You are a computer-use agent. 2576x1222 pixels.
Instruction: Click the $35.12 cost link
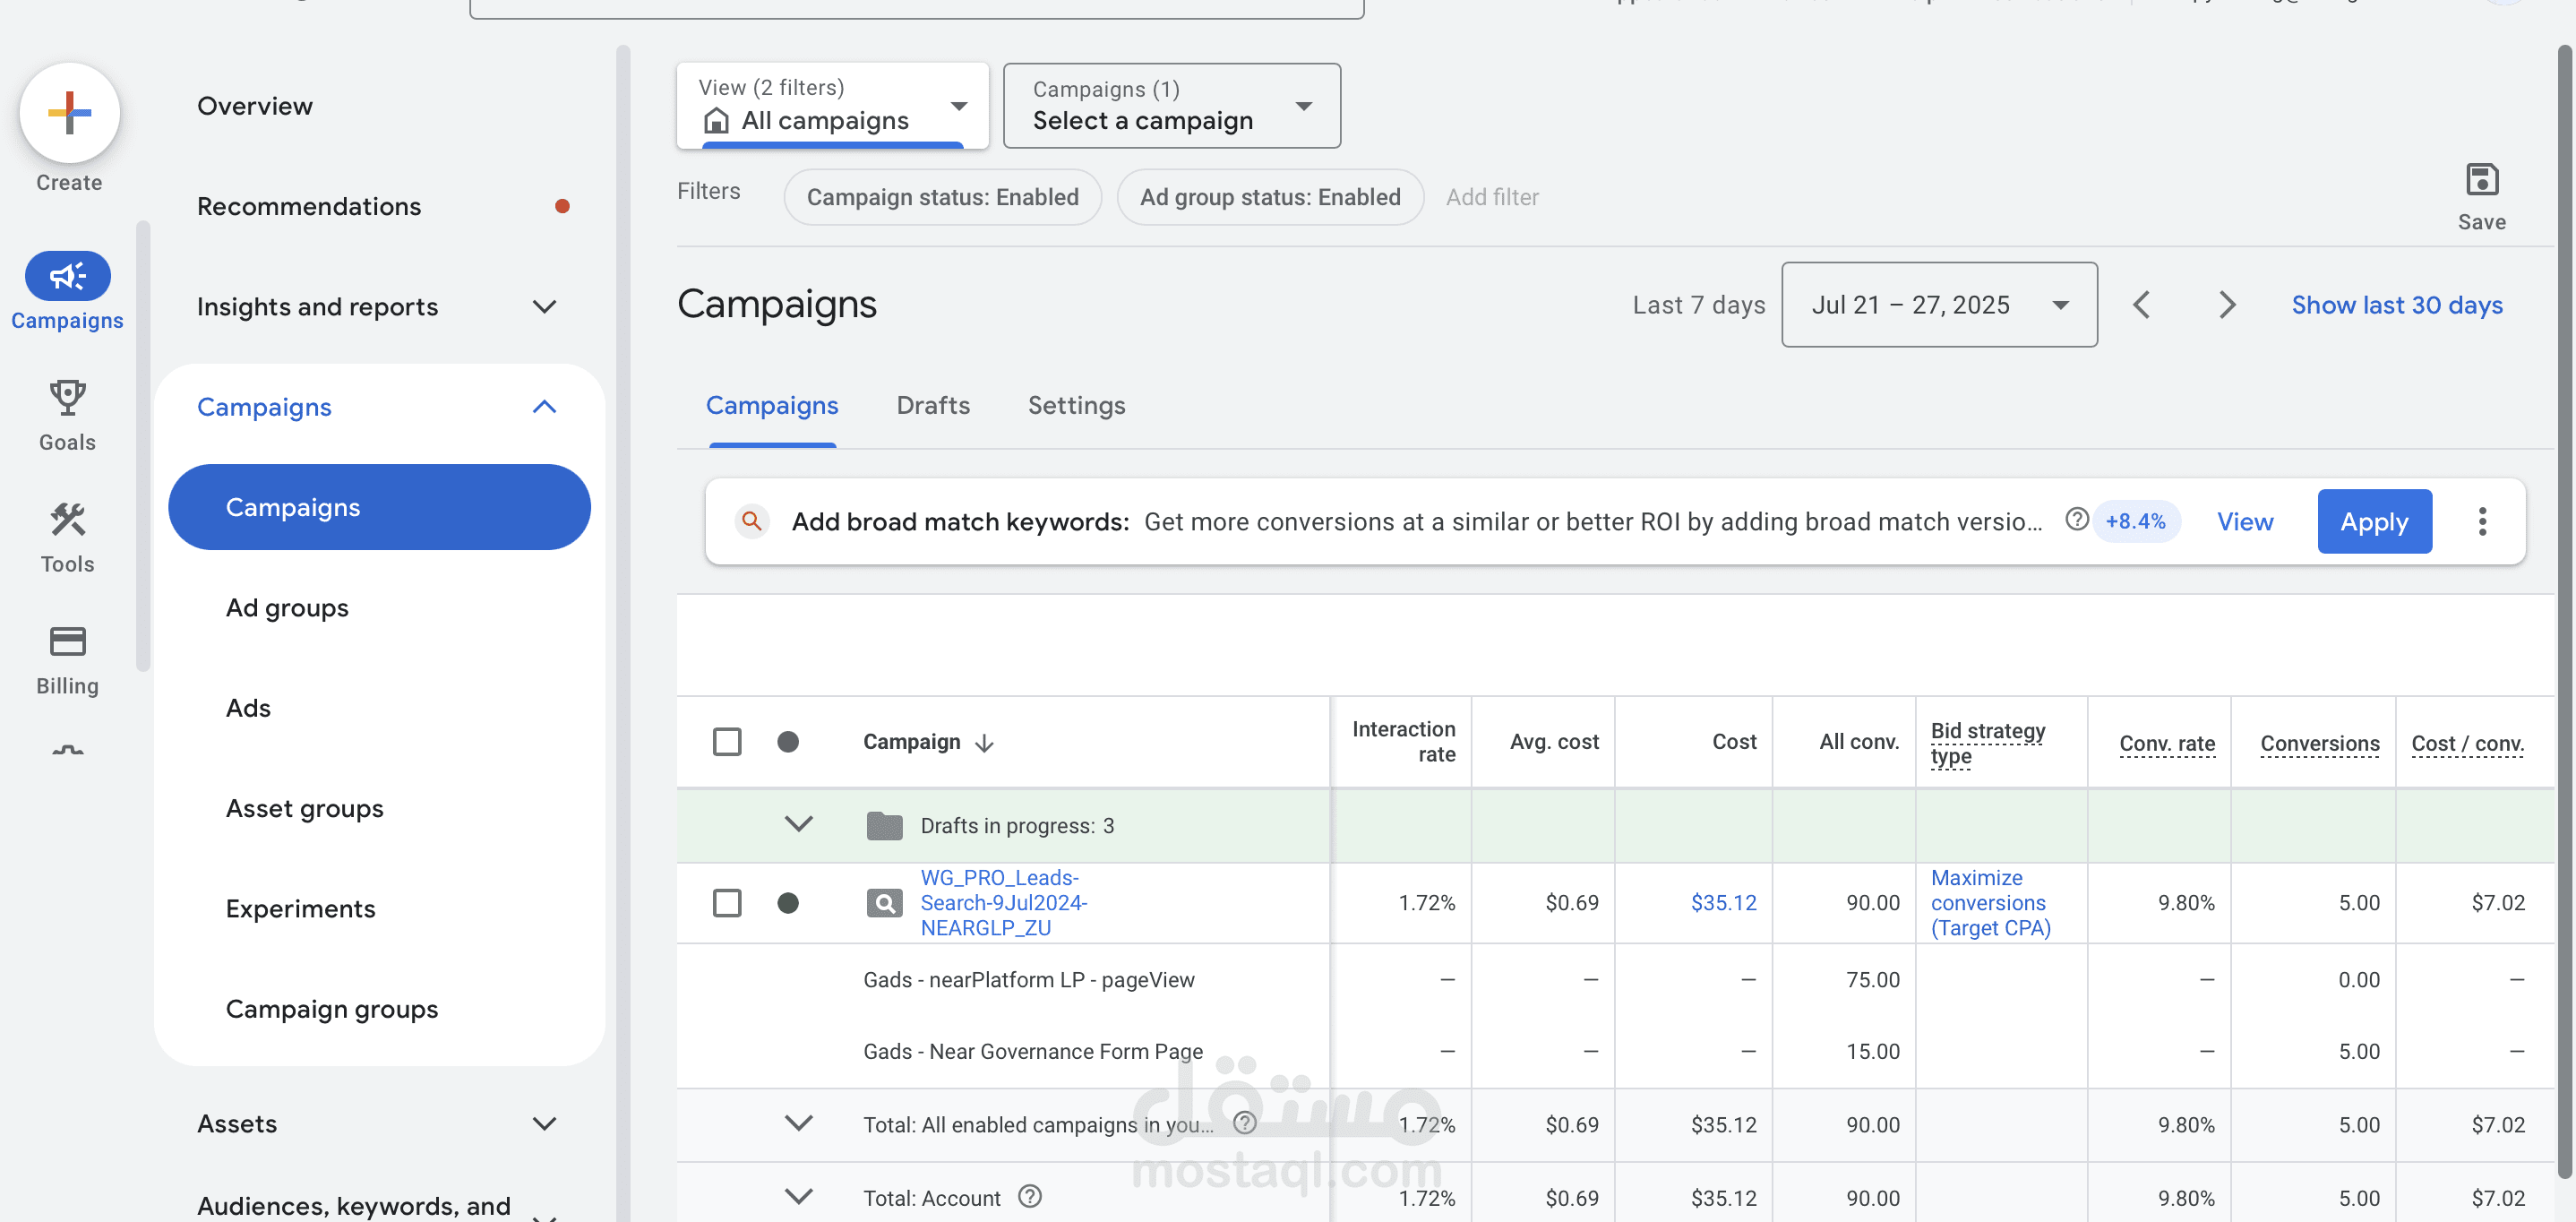pos(1723,903)
